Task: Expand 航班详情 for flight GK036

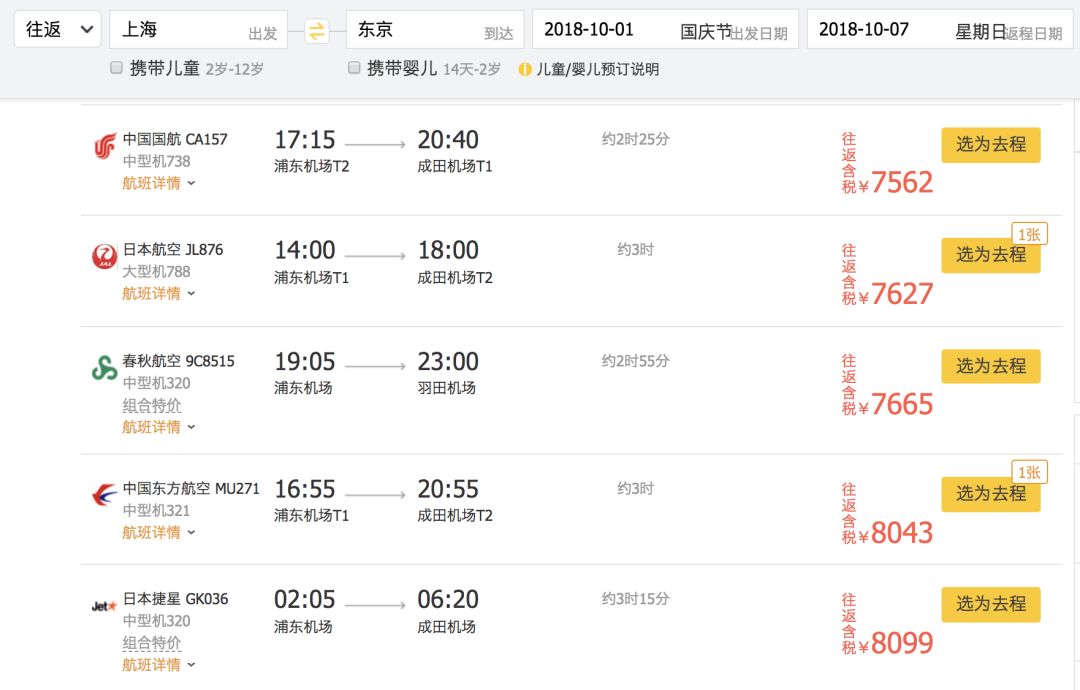Action: click(x=150, y=664)
